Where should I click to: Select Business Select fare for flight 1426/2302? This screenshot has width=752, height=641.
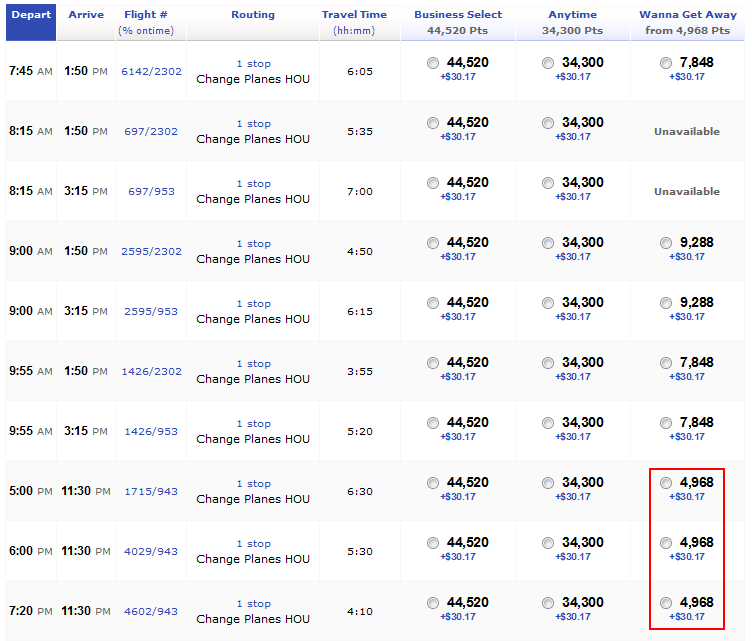pyautogui.click(x=433, y=363)
